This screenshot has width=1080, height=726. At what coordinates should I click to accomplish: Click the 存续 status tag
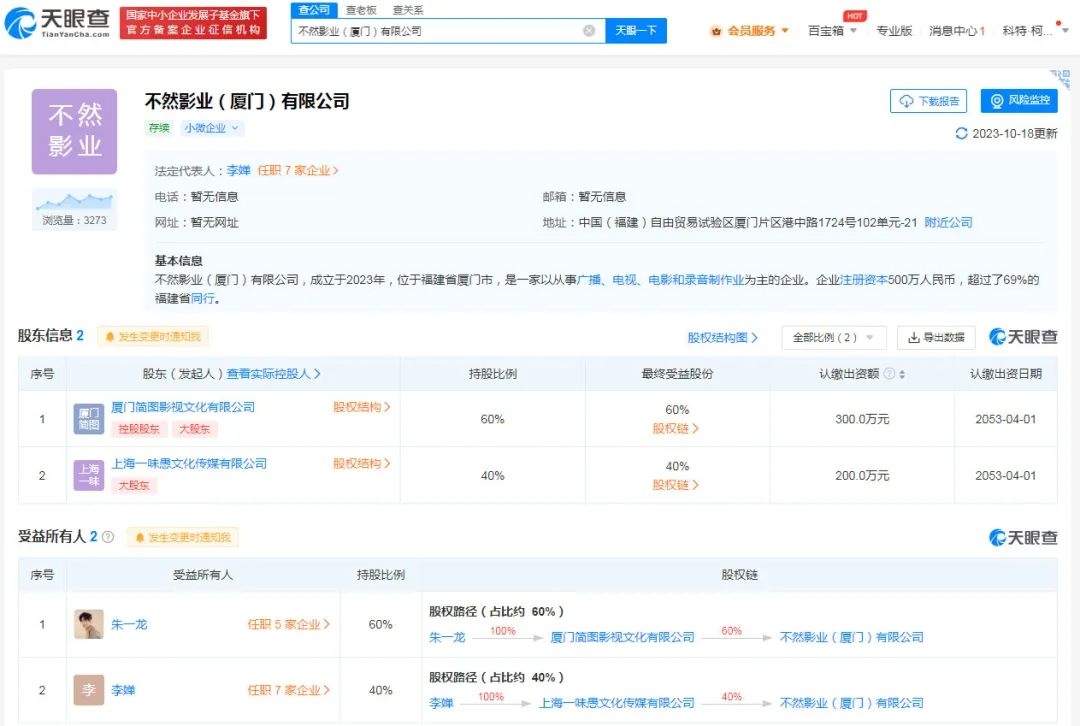click(x=159, y=128)
